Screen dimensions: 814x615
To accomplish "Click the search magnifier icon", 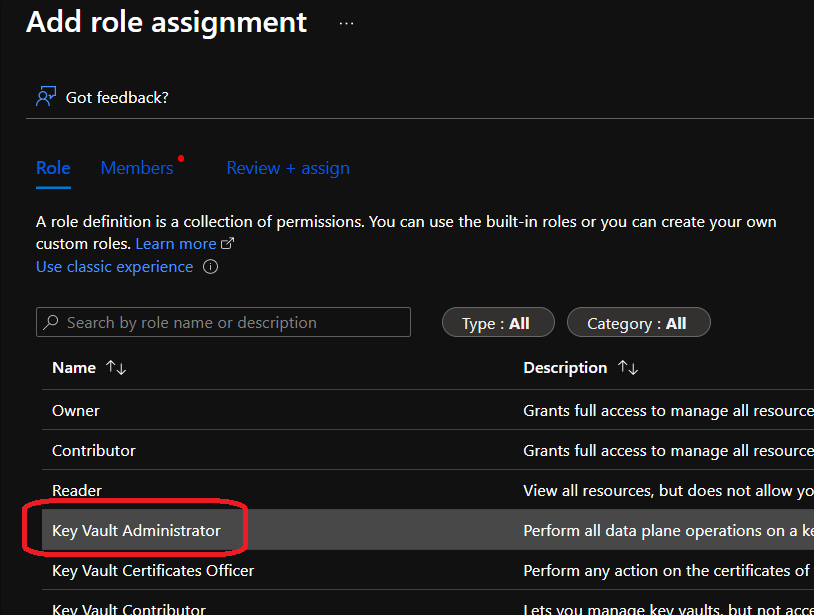I will click(51, 323).
